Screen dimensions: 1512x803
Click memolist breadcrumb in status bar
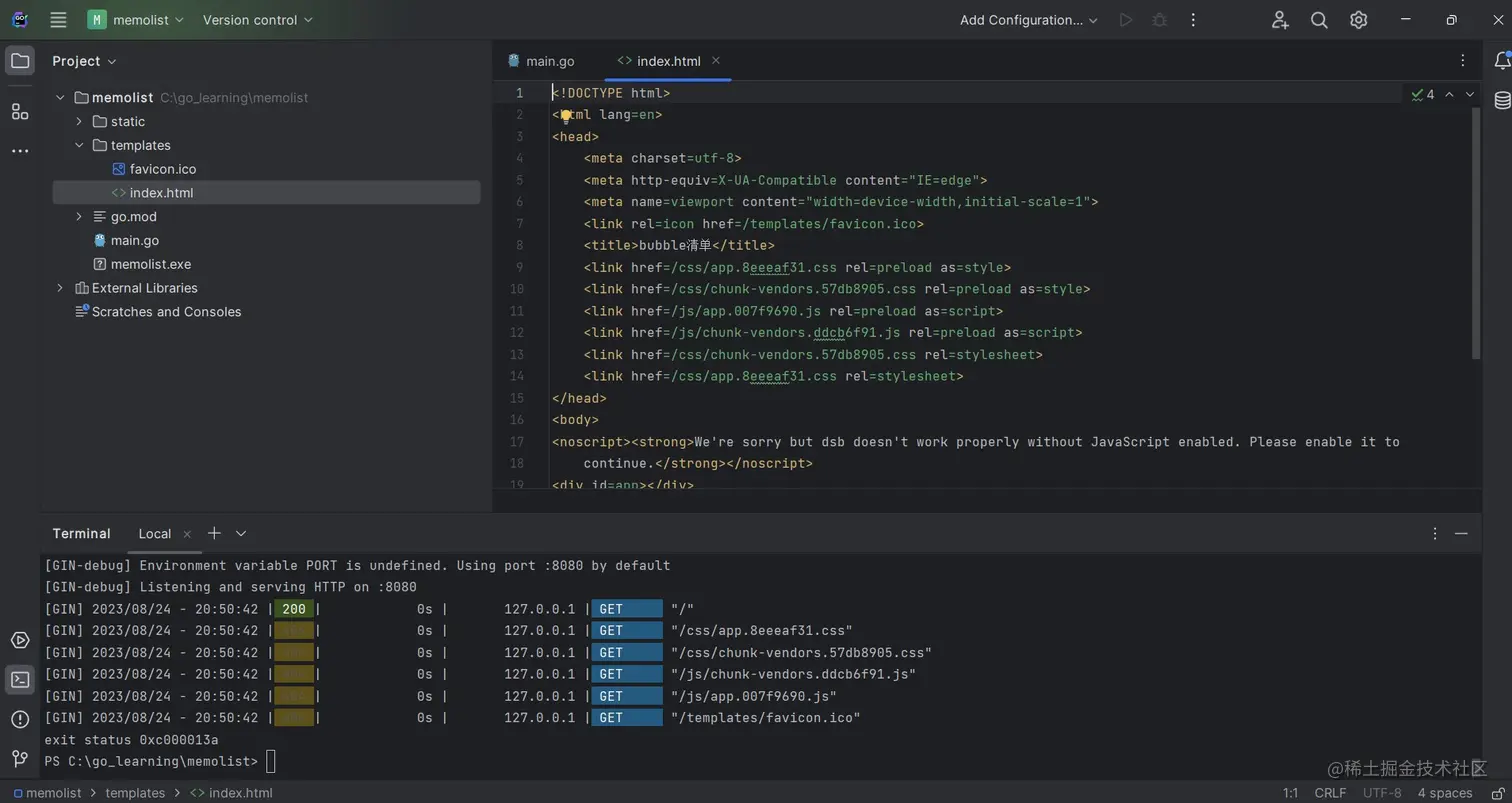point(50,793)
